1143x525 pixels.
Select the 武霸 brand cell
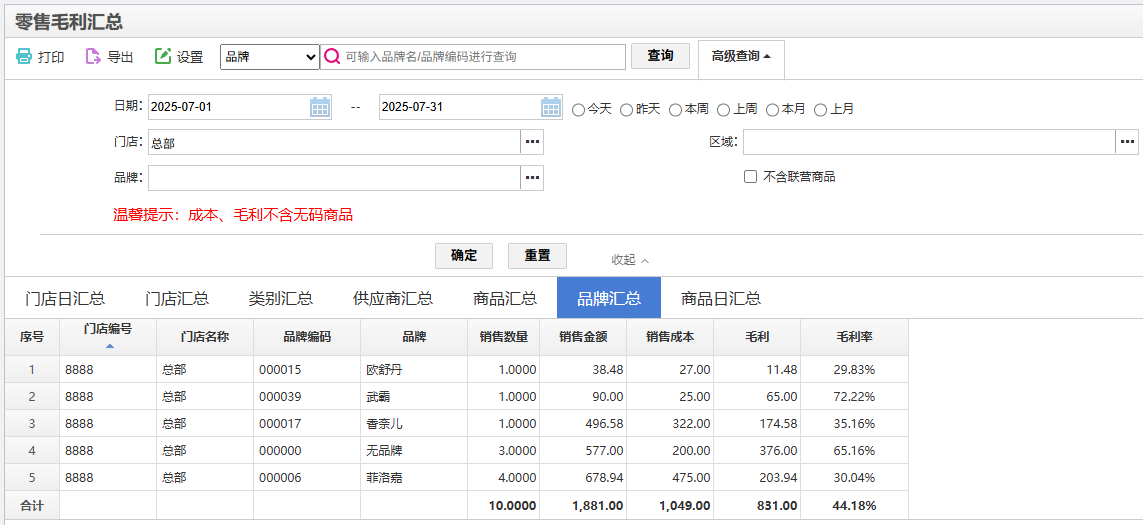point(414,397)
